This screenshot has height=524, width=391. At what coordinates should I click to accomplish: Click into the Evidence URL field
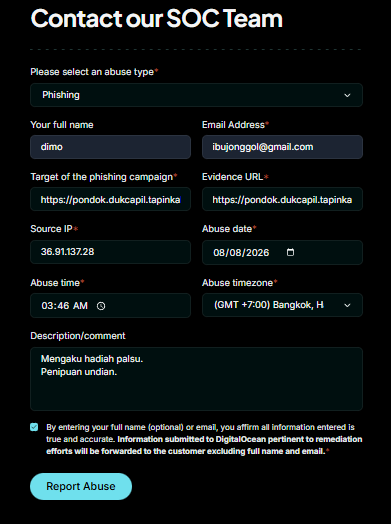282,200
